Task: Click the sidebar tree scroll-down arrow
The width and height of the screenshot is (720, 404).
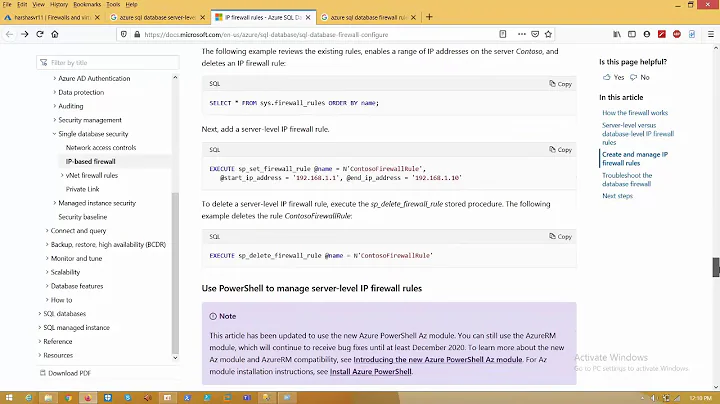Action: (x=175, y=357)
